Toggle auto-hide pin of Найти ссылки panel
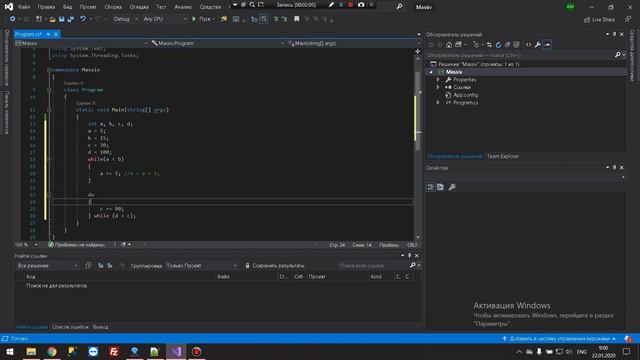640x360 pixels. [x=409, y=256]
